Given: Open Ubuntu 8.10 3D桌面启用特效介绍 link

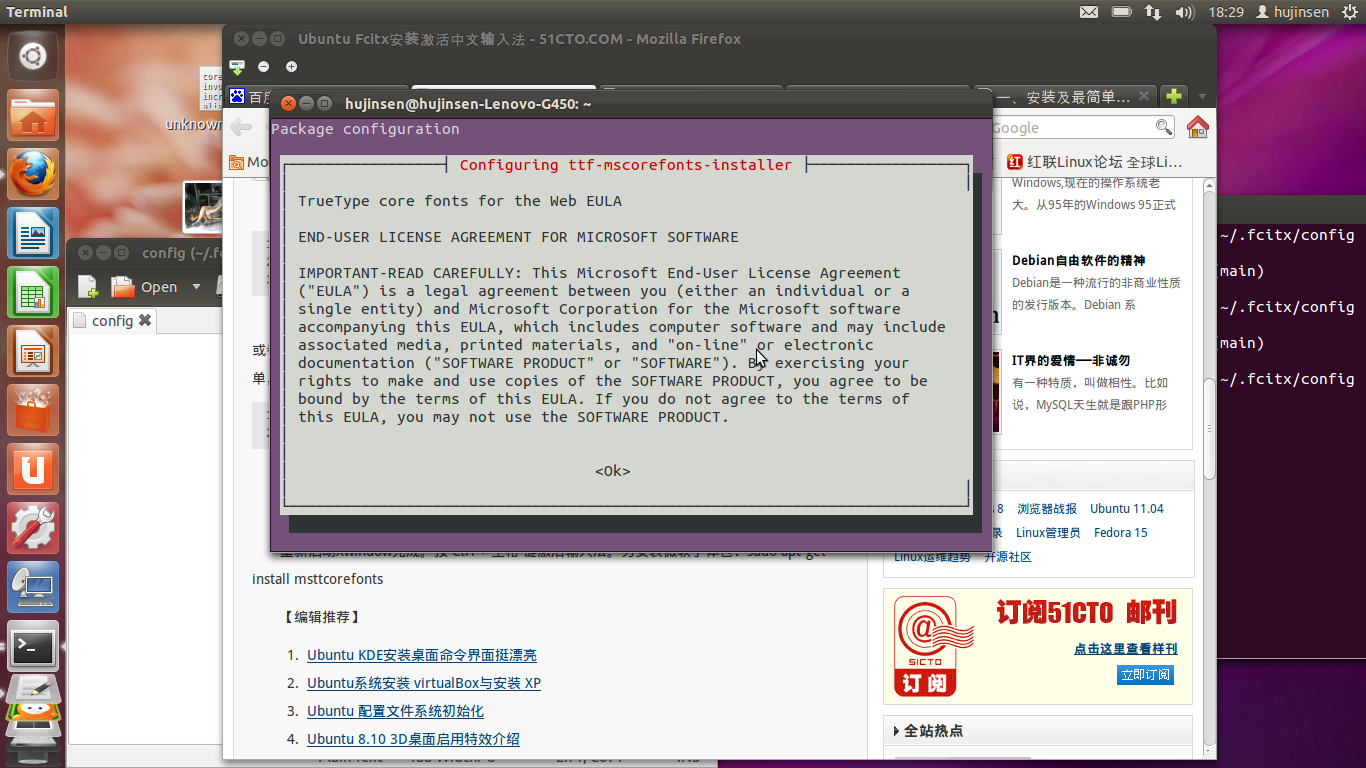Looking at the screenshot, I should tap(413, 739).
